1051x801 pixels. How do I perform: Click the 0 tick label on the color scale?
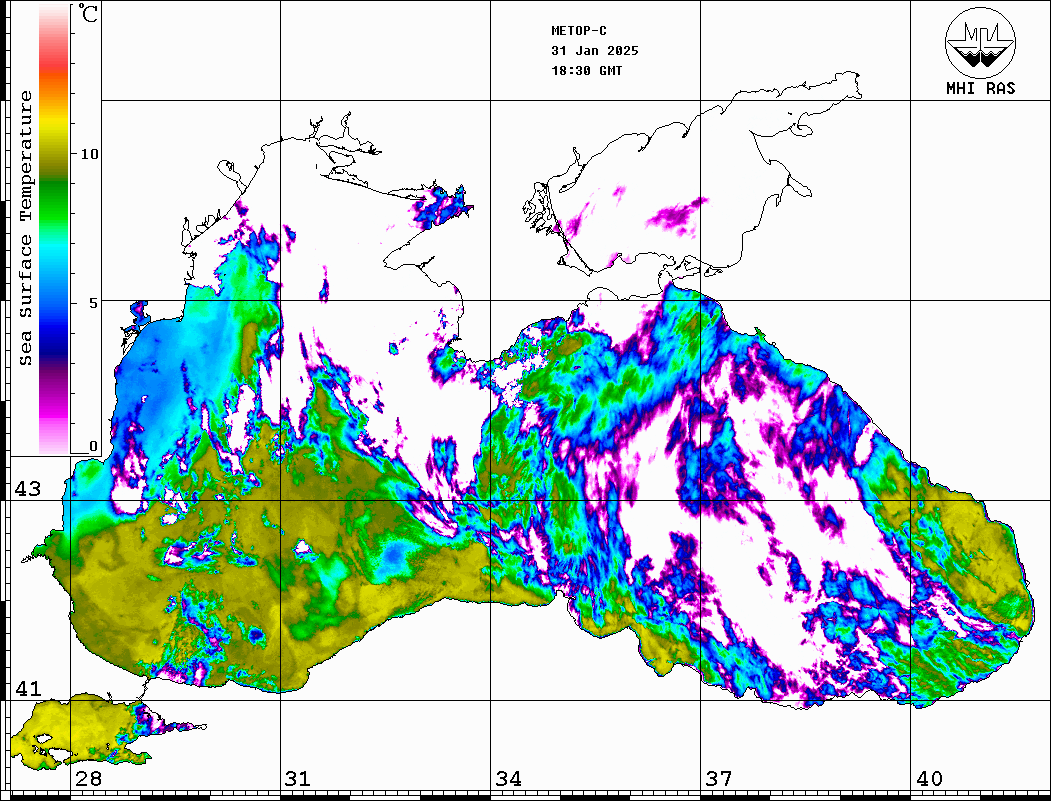click(x=93, y=446)
